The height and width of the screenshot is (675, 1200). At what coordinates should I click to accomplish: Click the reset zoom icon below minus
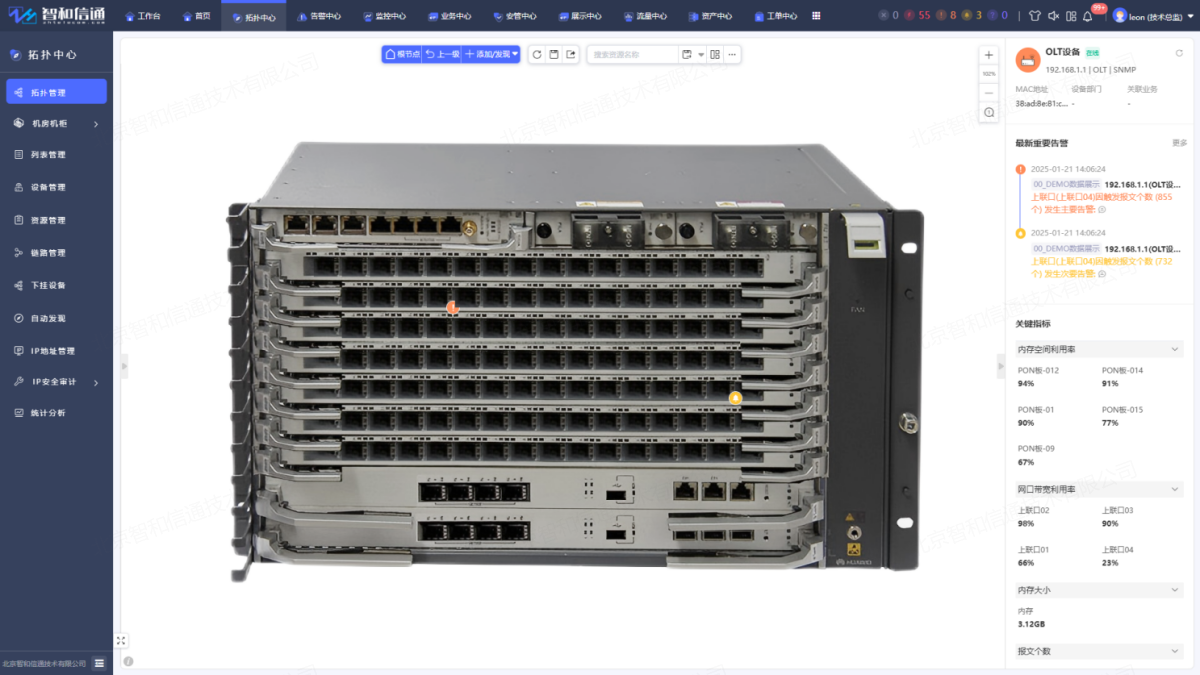pyautogui.click(x=989, y=112)
